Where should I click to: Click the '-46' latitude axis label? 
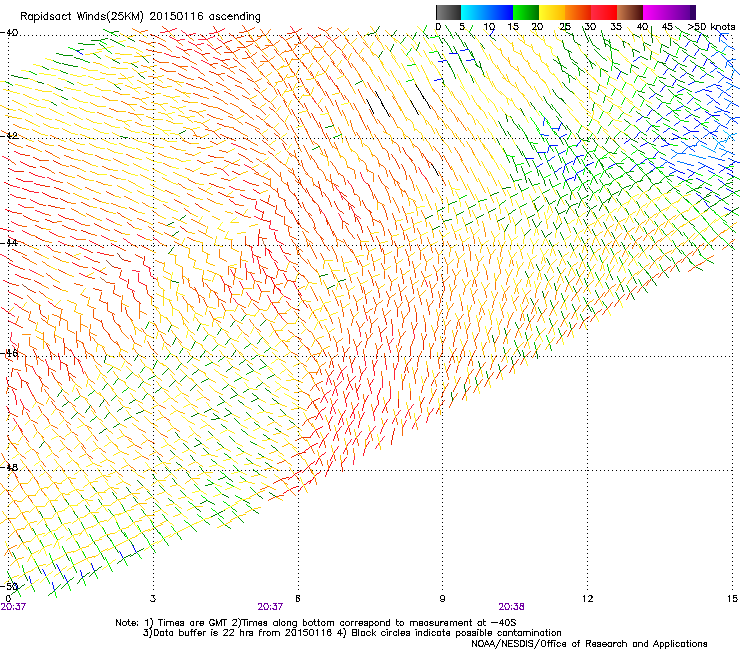pos(10,353)
